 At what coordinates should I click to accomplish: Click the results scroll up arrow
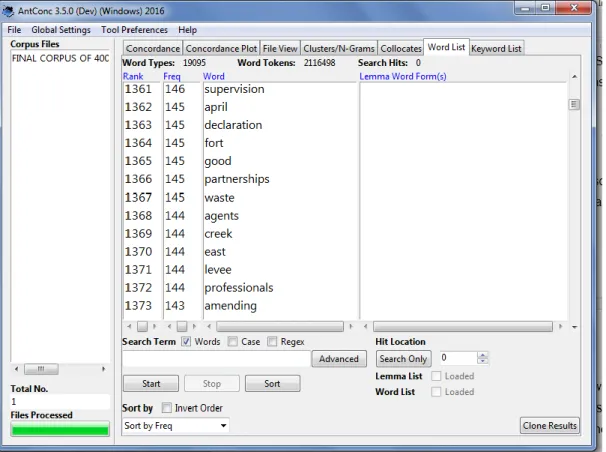click(x=574, y=77)
